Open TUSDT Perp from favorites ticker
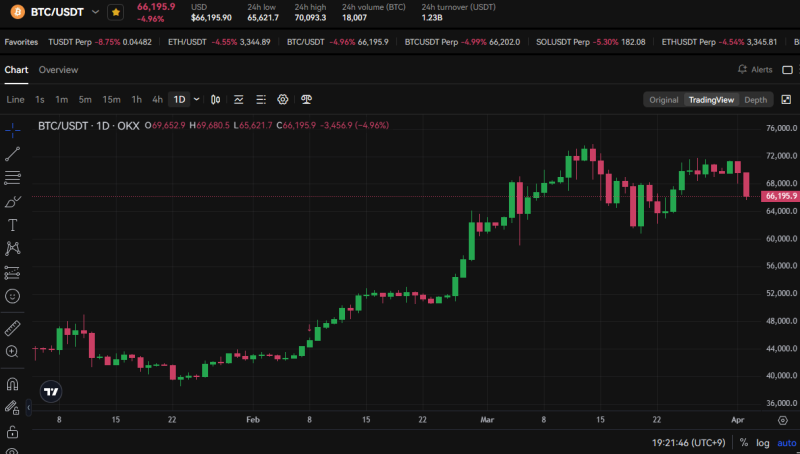800x454 pixels. (100, 42)
